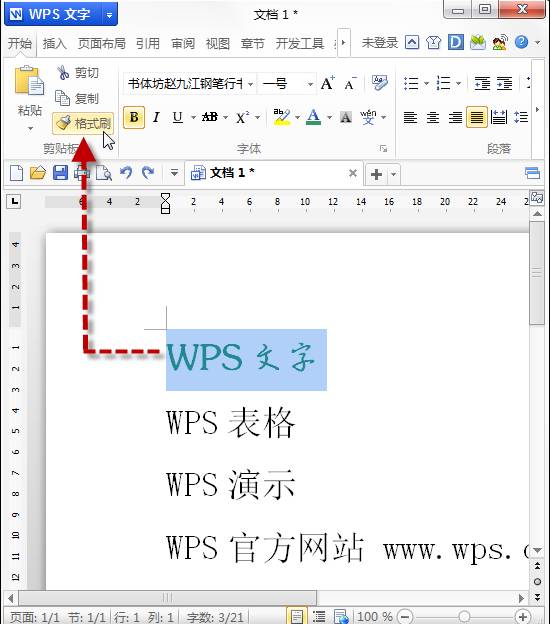Click the 未登录 login link
The height and width of the screenshot is (624, 550).
[x=380, y=42]
